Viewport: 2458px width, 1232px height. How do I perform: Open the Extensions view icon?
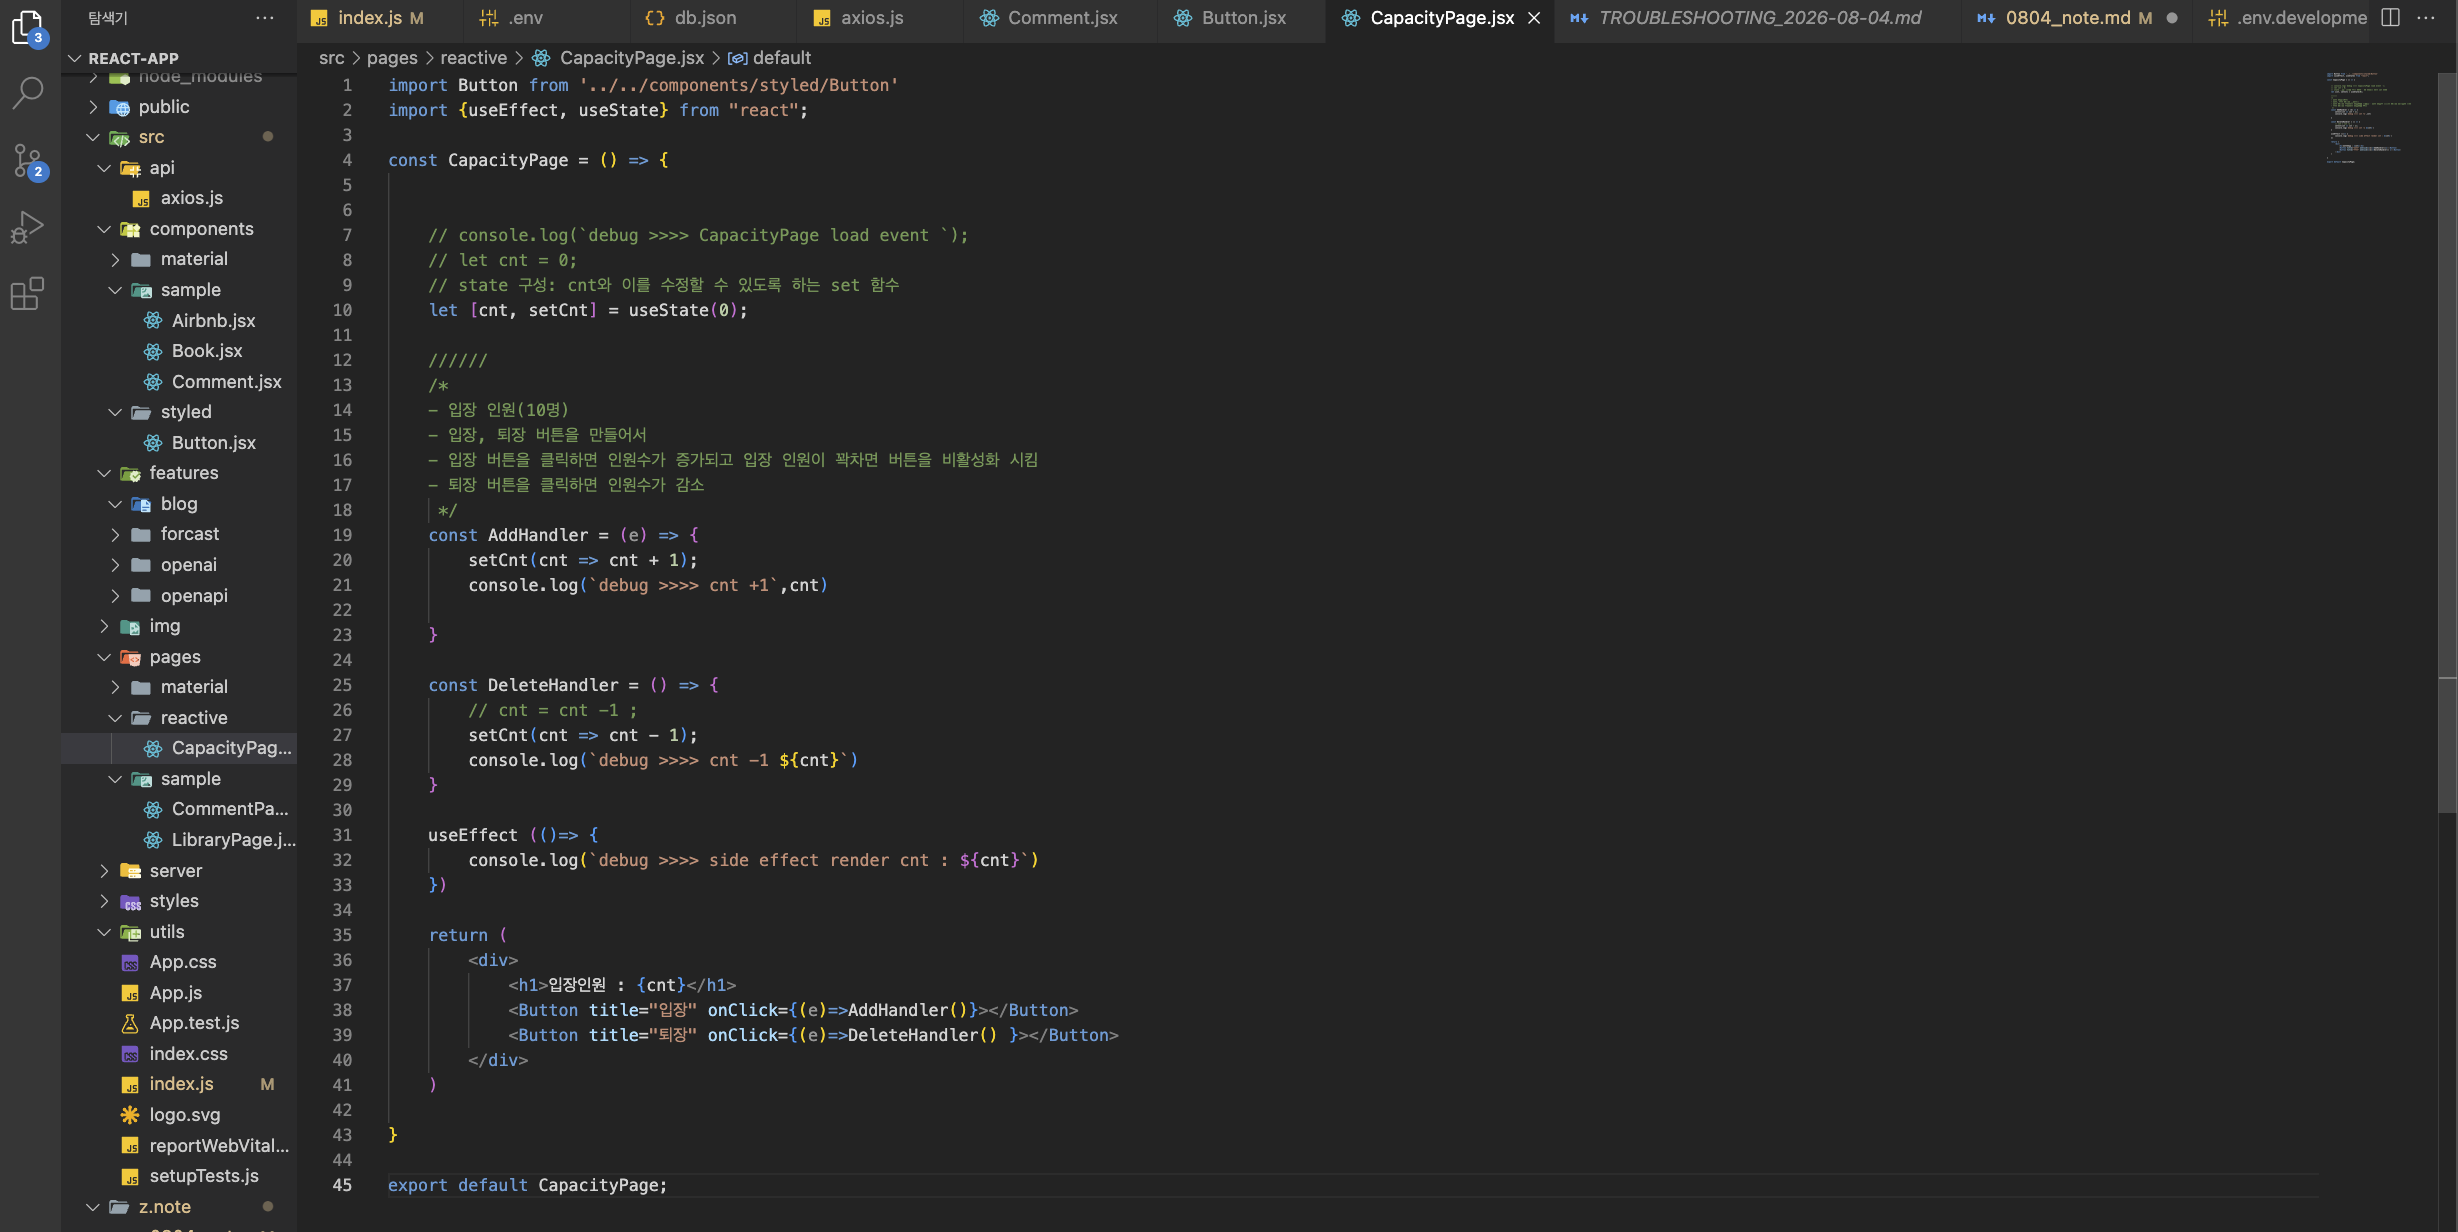pos(28,294)
